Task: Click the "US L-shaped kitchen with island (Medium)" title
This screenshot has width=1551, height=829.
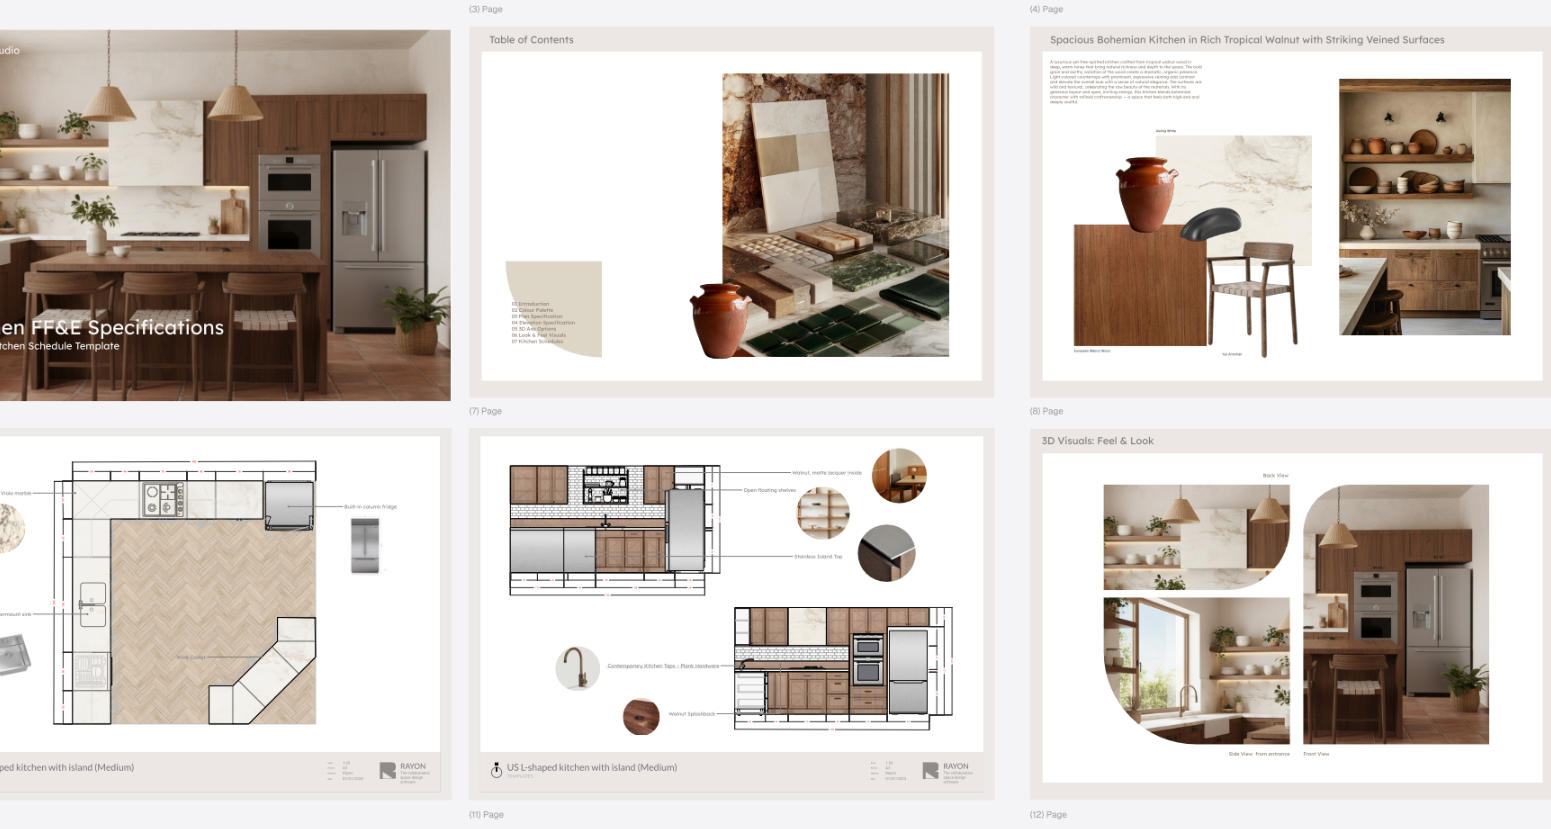Action: pos(594,768)
